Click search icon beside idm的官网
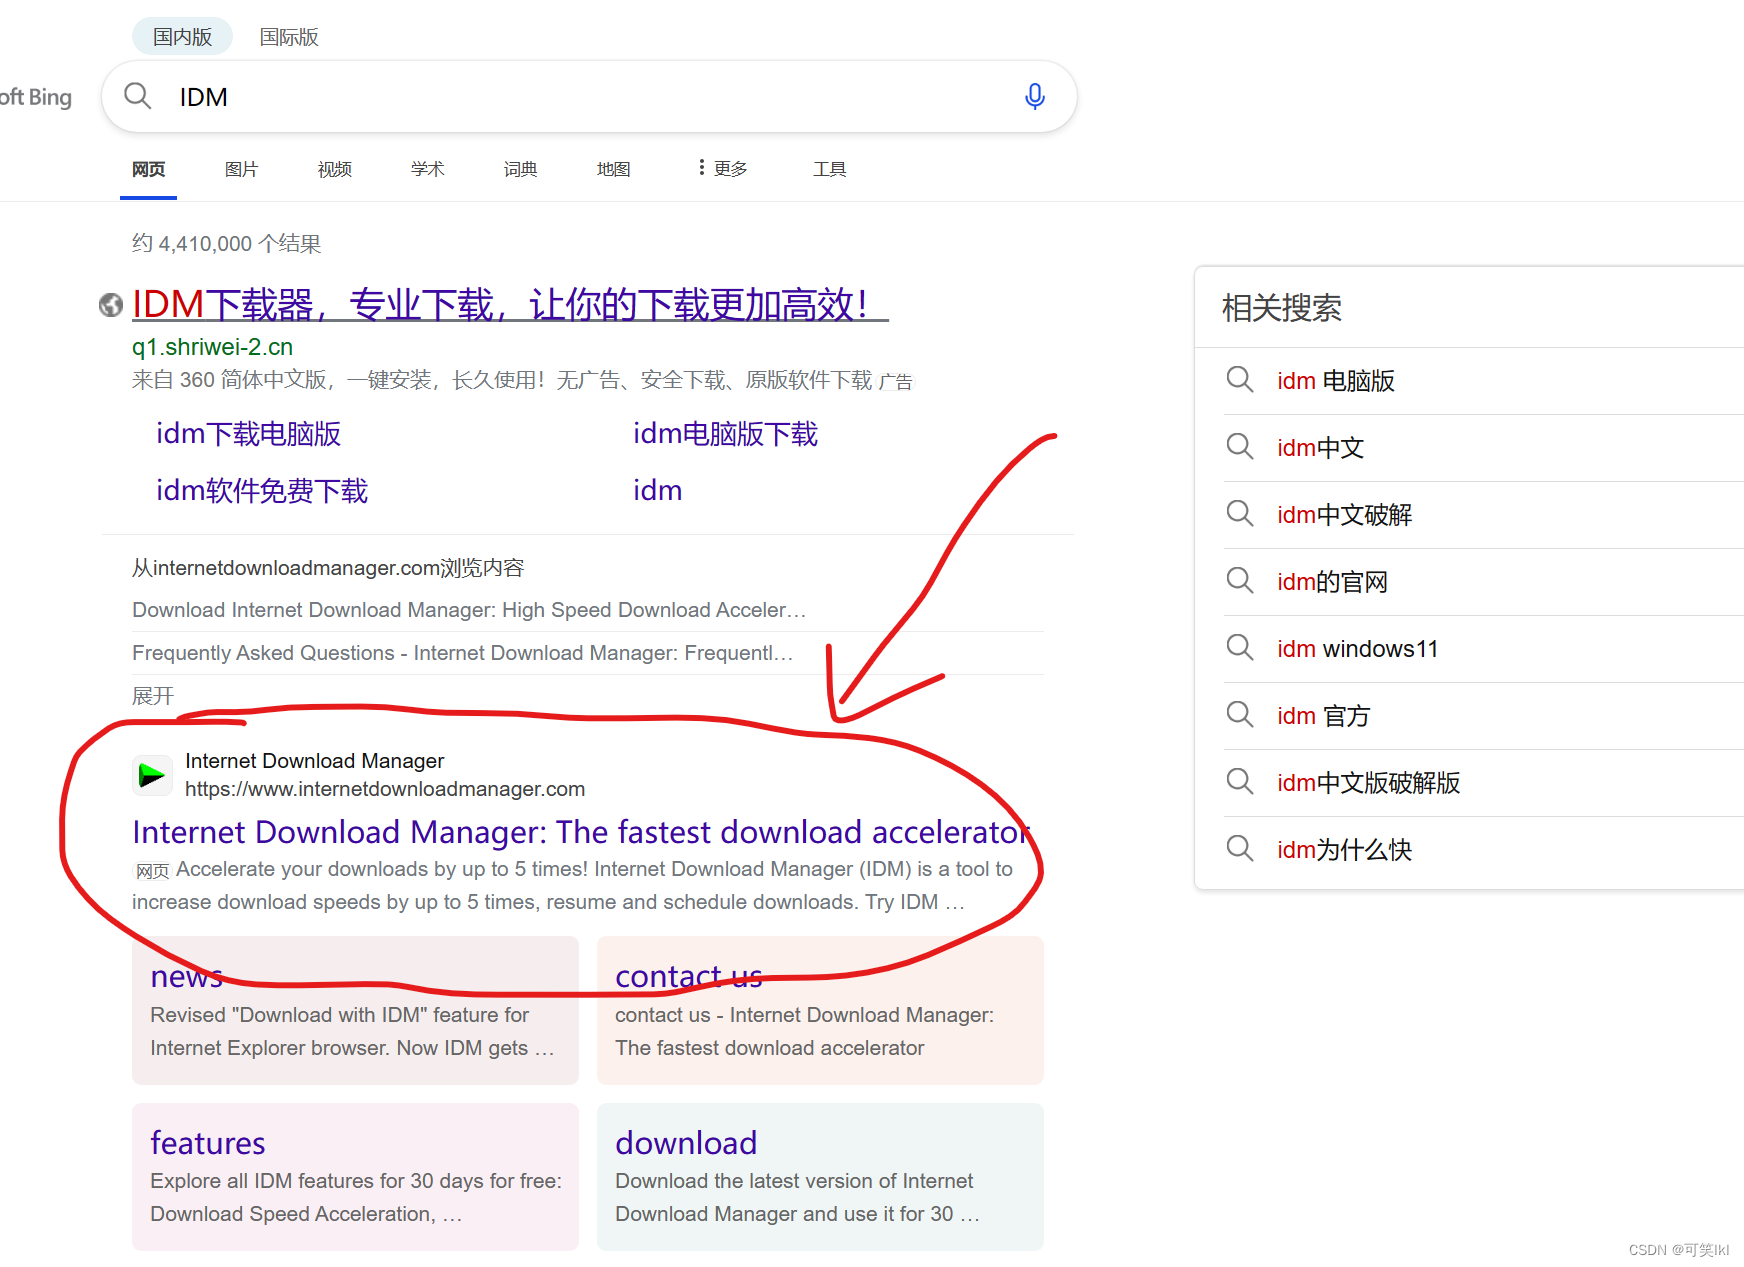This screenshot has height=1267, width=1744. coord(1240,581)
